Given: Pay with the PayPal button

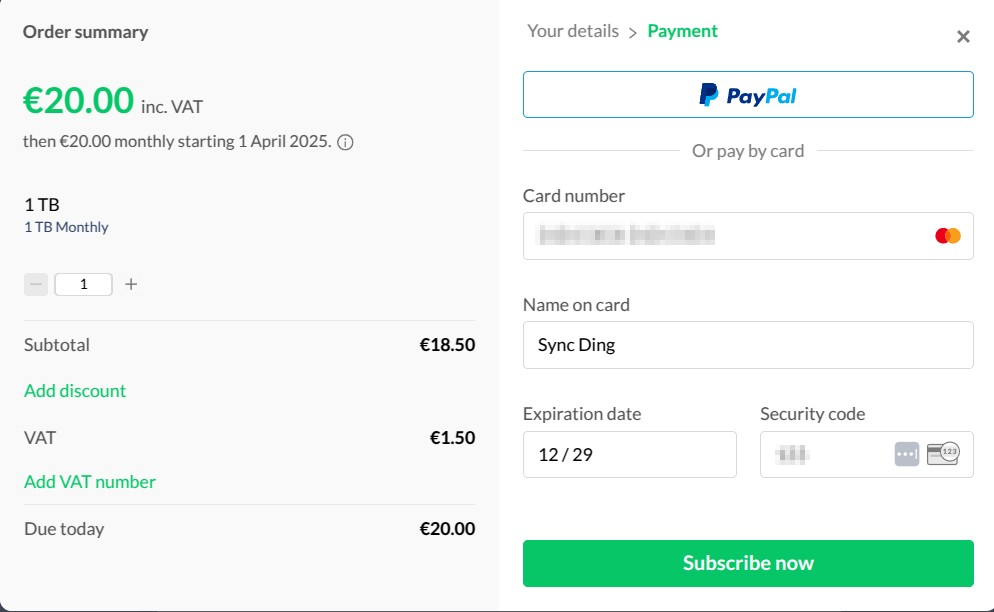Looking at the screenshot, I should tap(748, 95).
